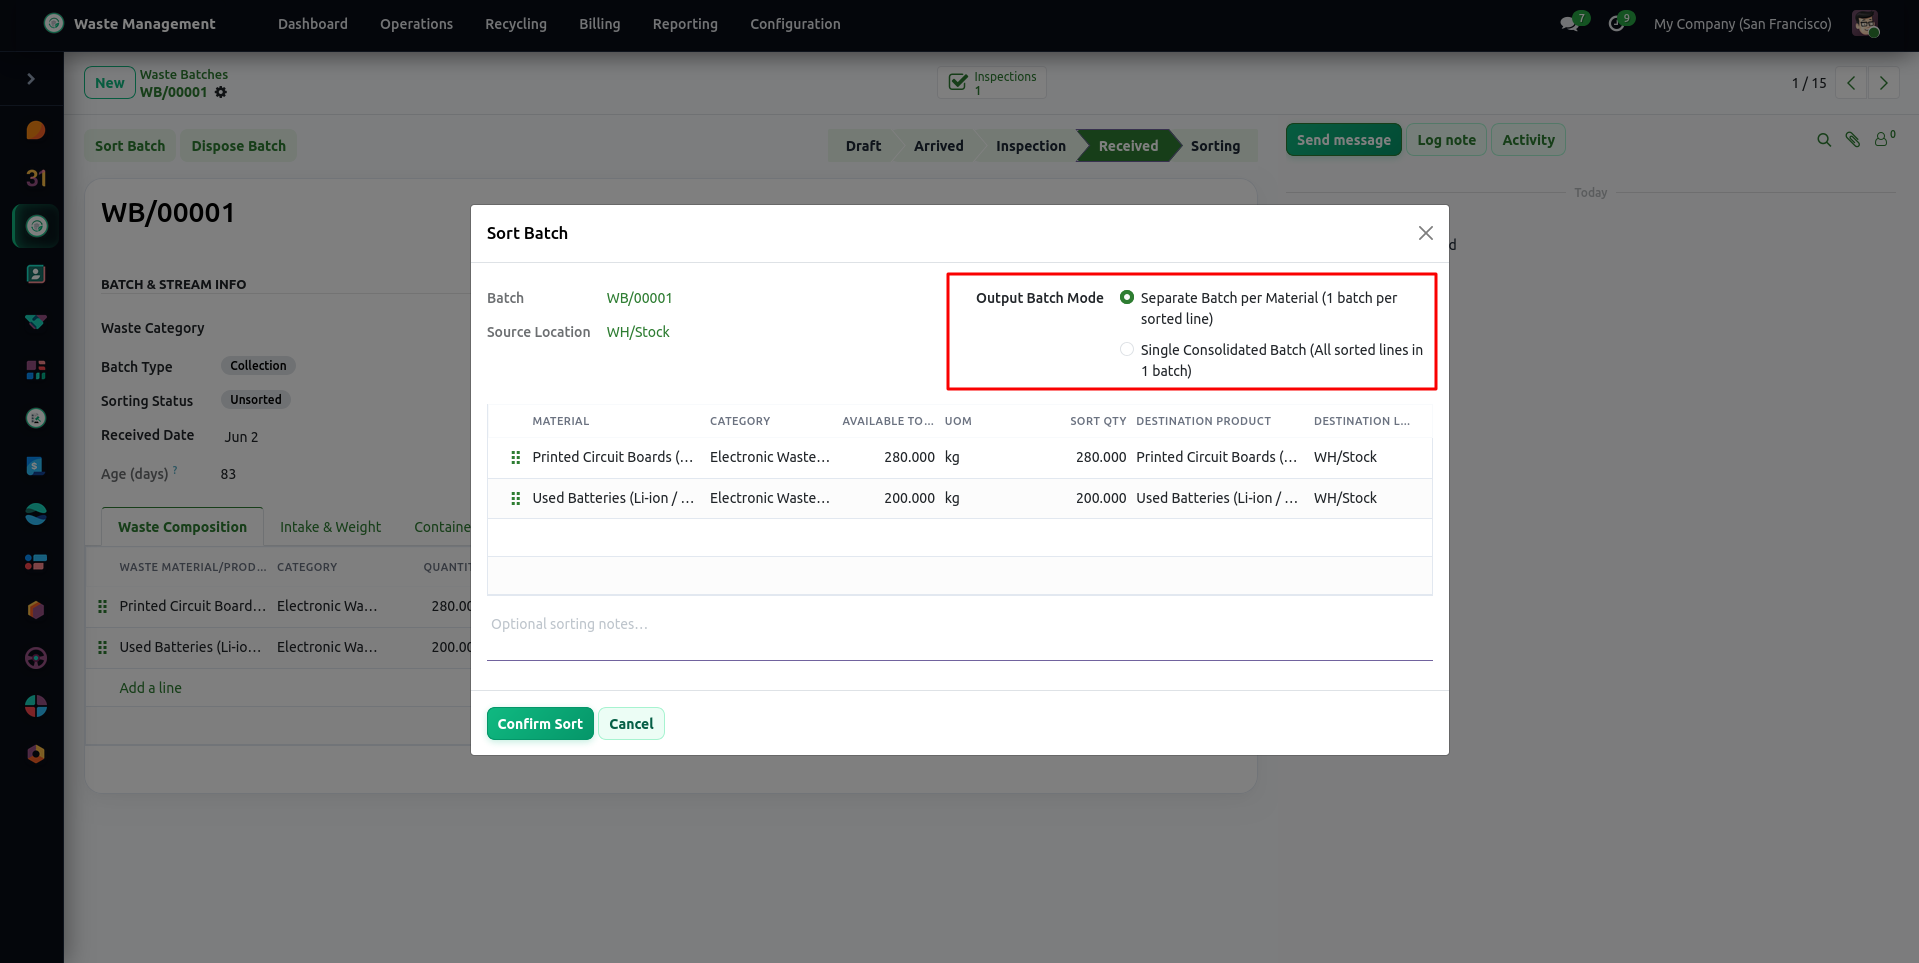This screenshot has width=1919, height=963.
Task: Show followers icon in the chatter
Action: [x=1883, y=140]
